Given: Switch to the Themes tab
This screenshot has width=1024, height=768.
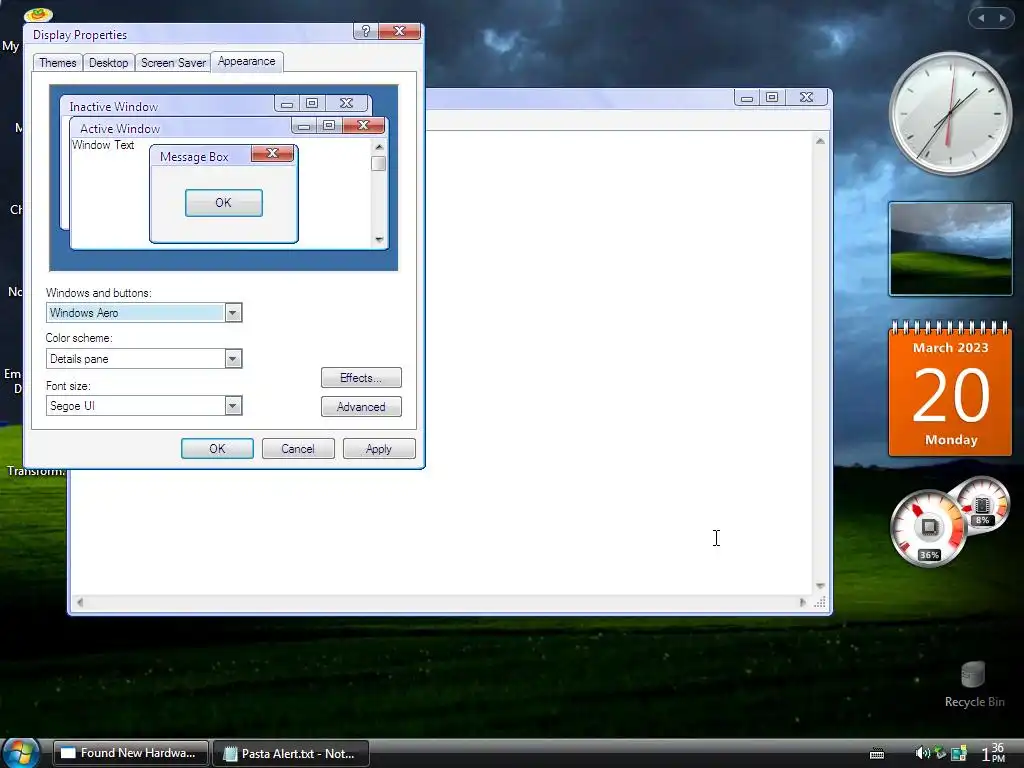Looking at the screenshot, I should click(x=57, y=63).
